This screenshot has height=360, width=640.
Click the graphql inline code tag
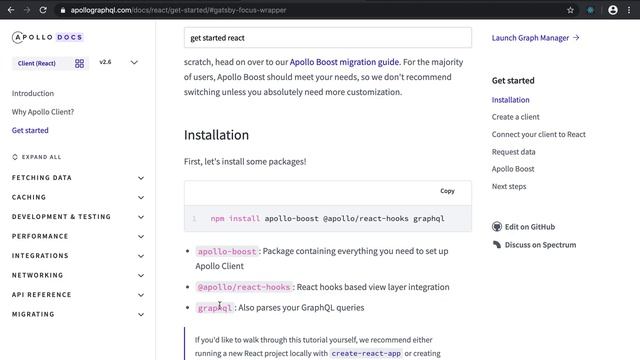[x=215, y=308]
